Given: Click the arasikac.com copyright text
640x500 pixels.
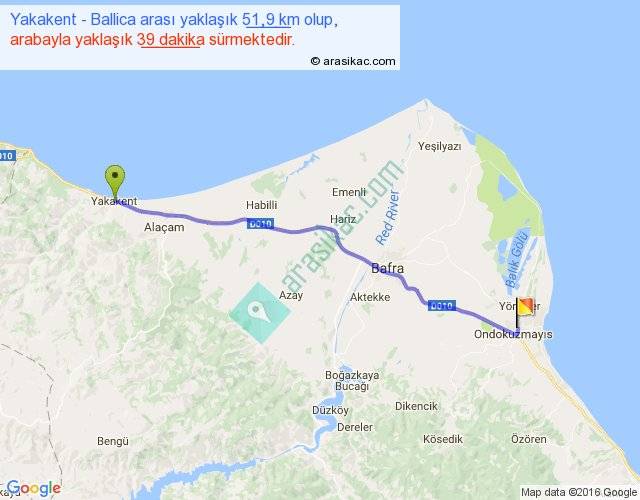Looking at the screenshot, I should (353, 61).
